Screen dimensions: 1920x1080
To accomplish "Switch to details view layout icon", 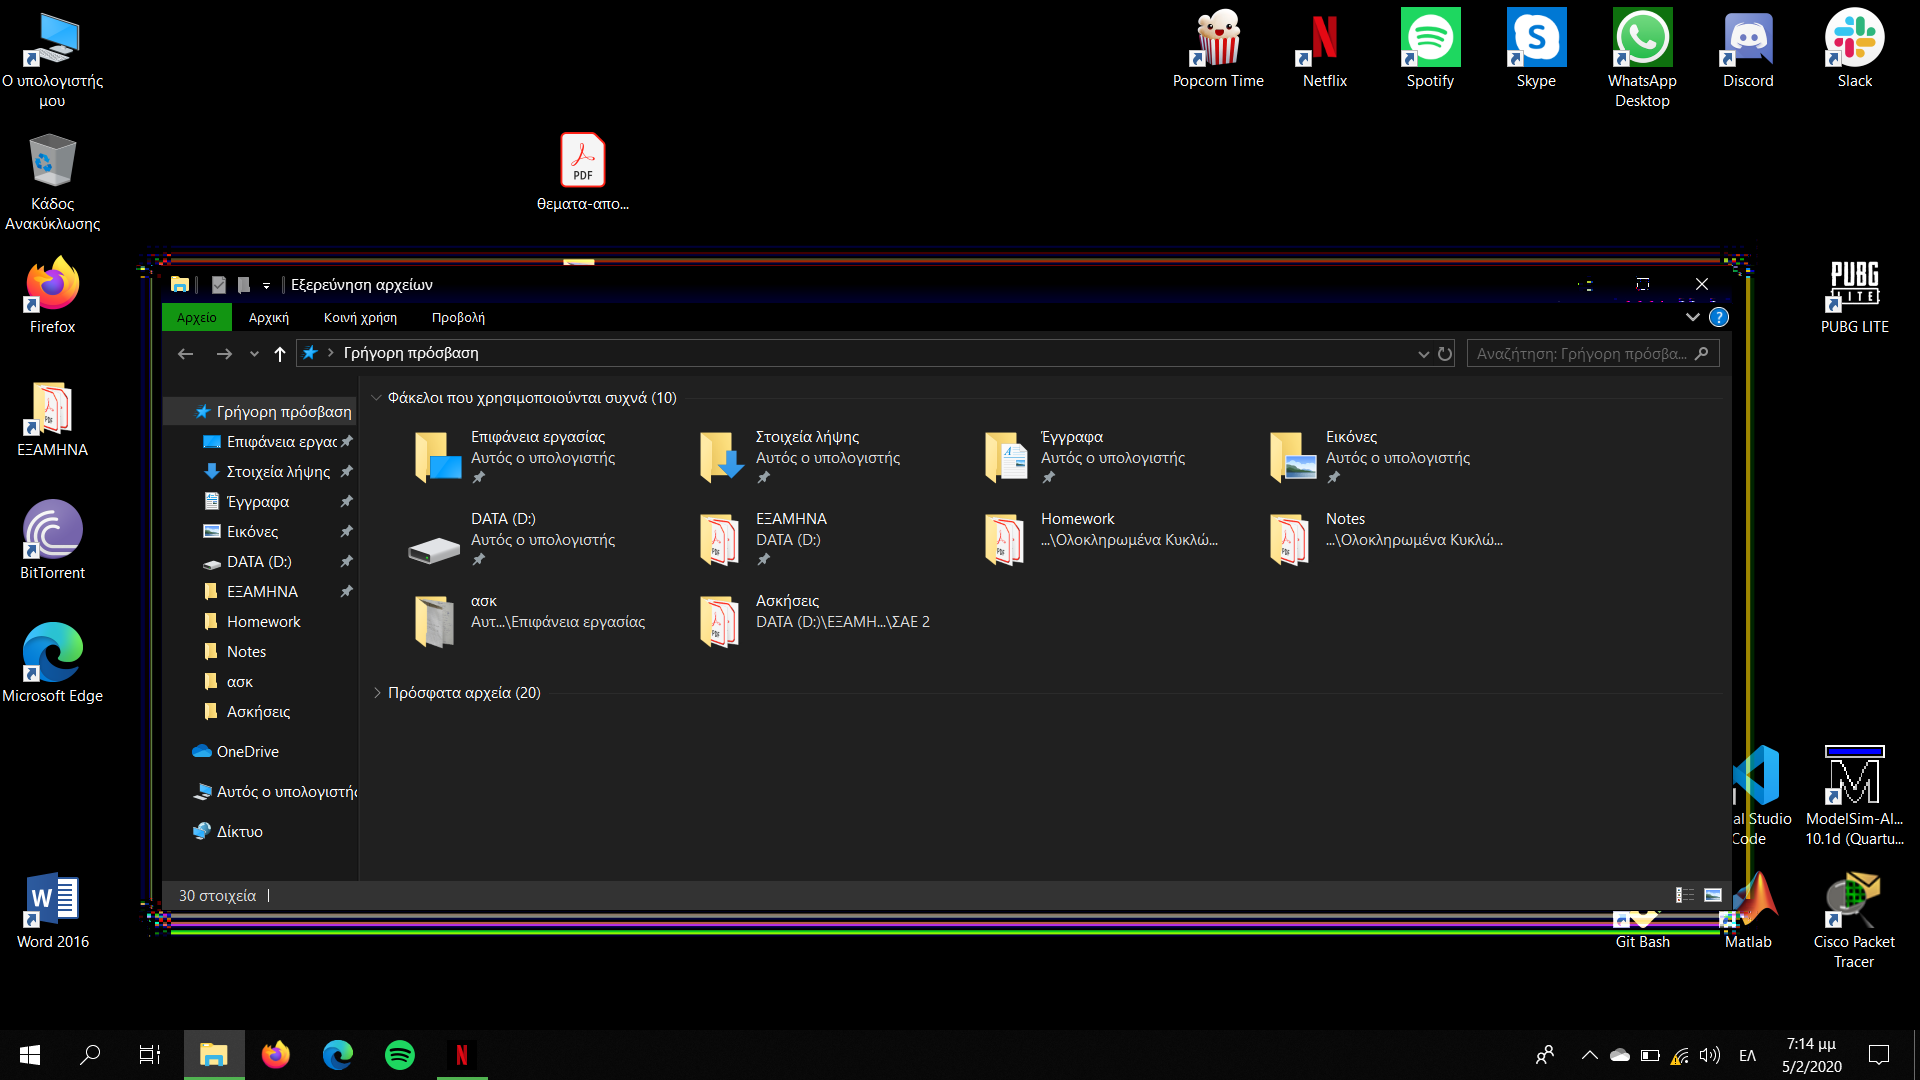I will (1685, 895).
